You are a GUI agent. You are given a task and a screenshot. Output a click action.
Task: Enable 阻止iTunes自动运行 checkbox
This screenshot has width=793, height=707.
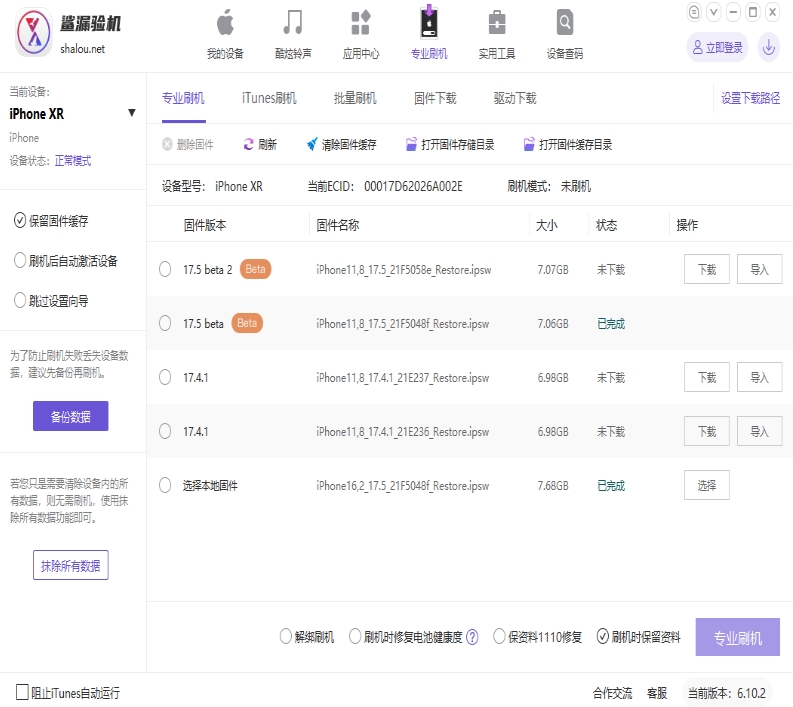22,692
